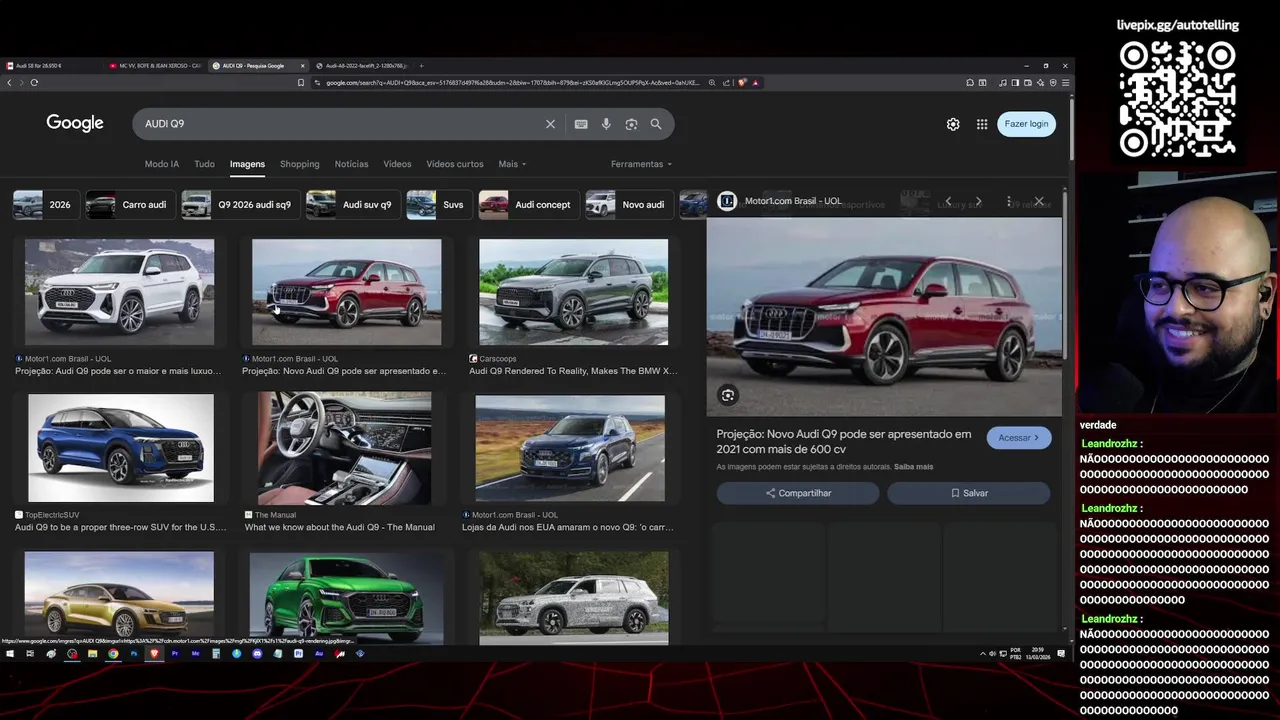The height and width of the screenshot is (720, 1280).
Task: Search inside the image with Lens button
Action: [x=728, y=395]
